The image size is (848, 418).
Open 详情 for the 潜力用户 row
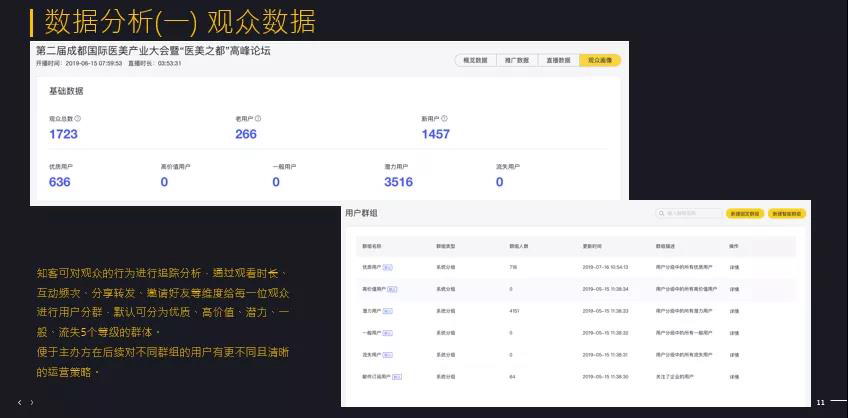click(x=734, y=311)
